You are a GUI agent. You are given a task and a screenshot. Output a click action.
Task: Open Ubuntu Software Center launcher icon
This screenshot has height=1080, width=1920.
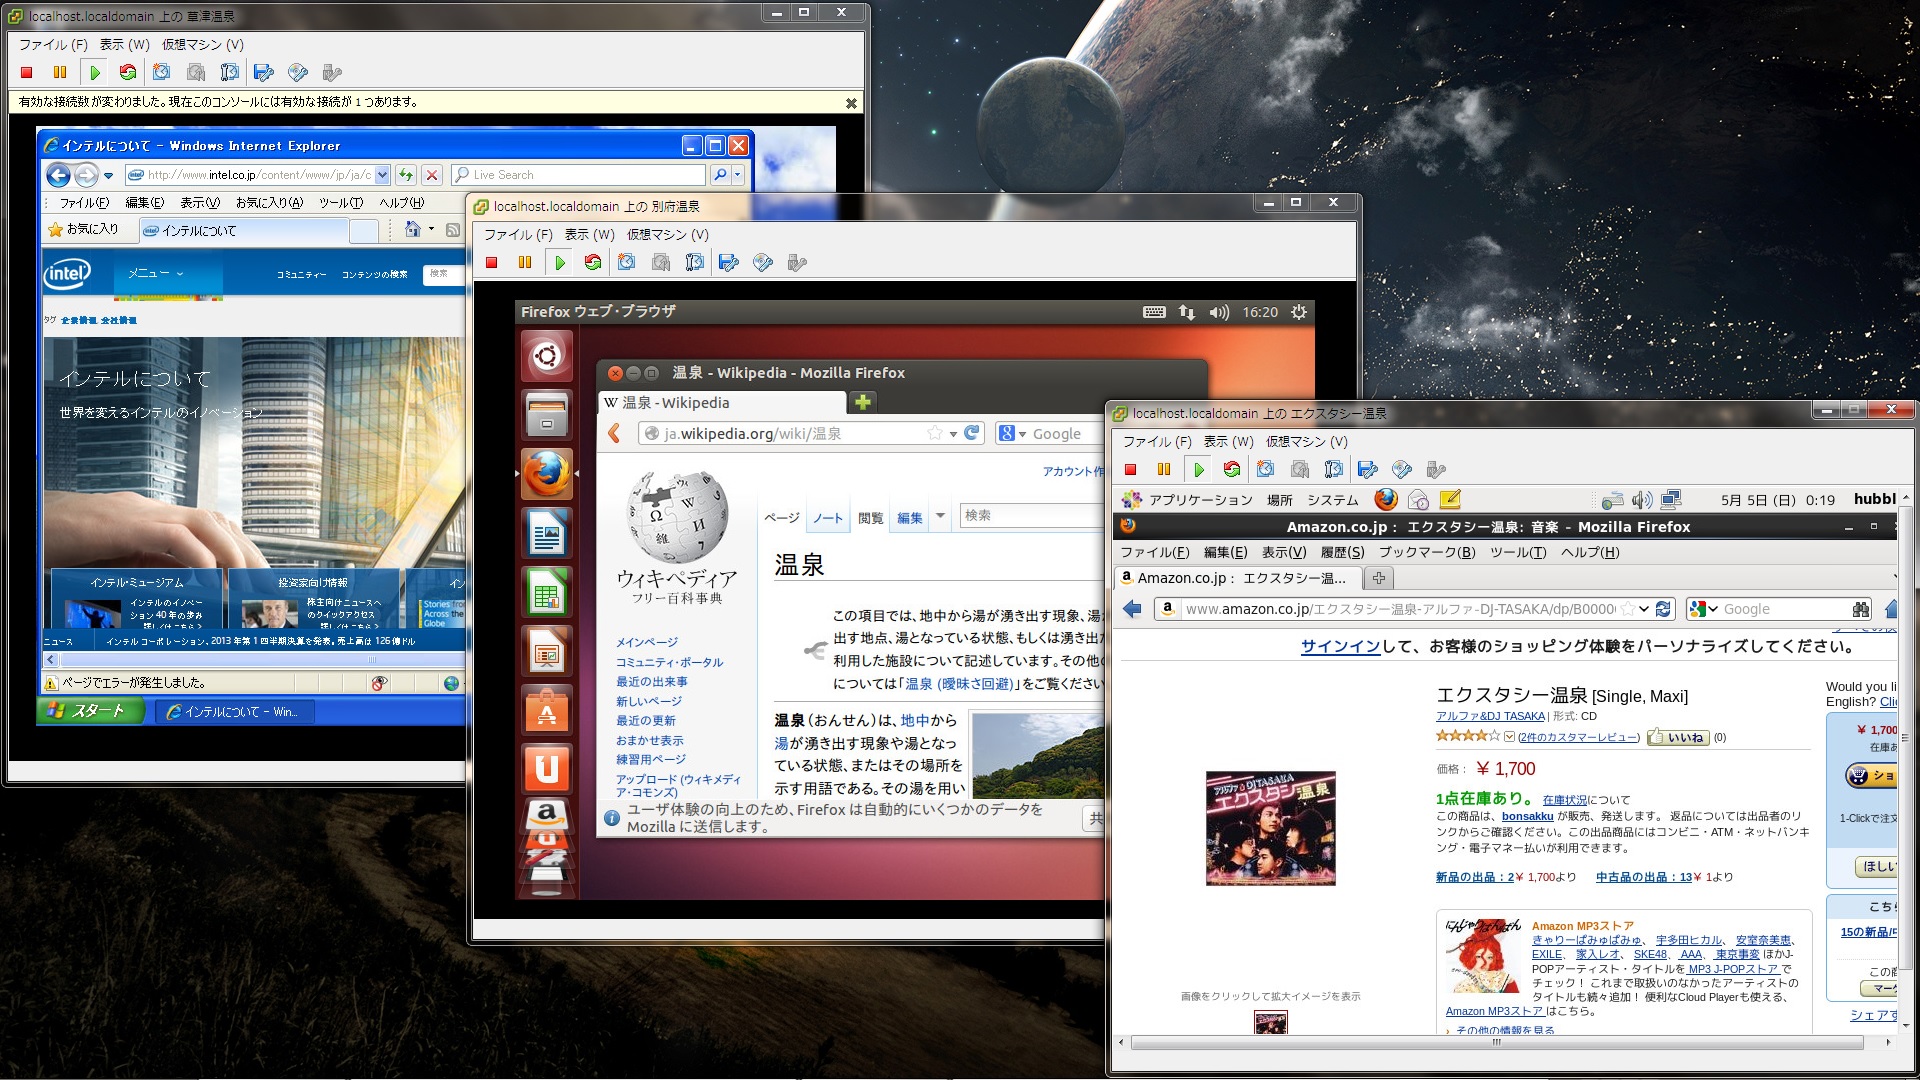coord(546,711)
